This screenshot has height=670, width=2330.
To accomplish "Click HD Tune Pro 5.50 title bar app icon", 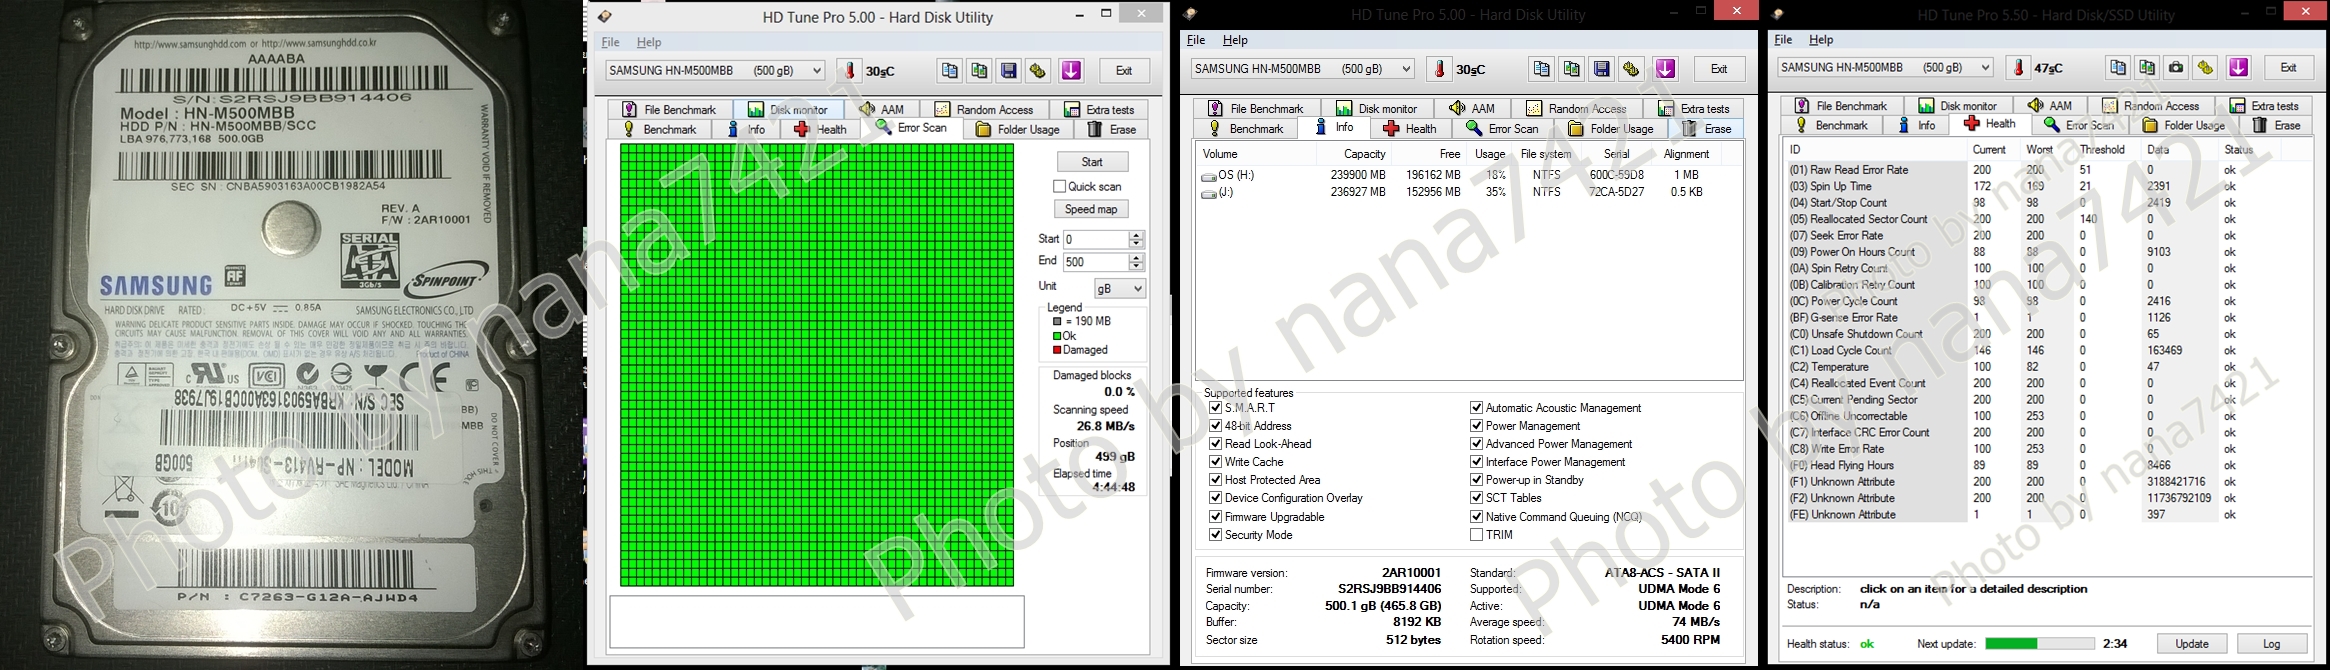I will click(1777, 14).
